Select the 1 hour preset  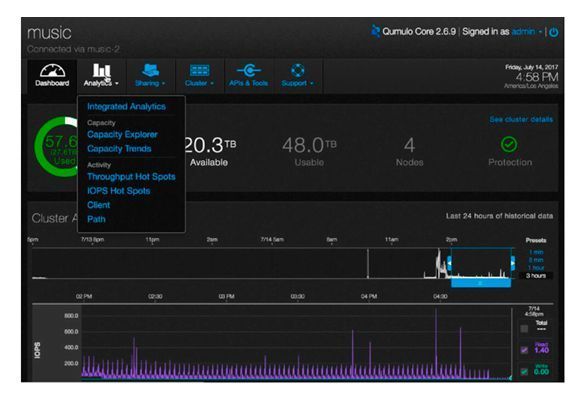536,268
